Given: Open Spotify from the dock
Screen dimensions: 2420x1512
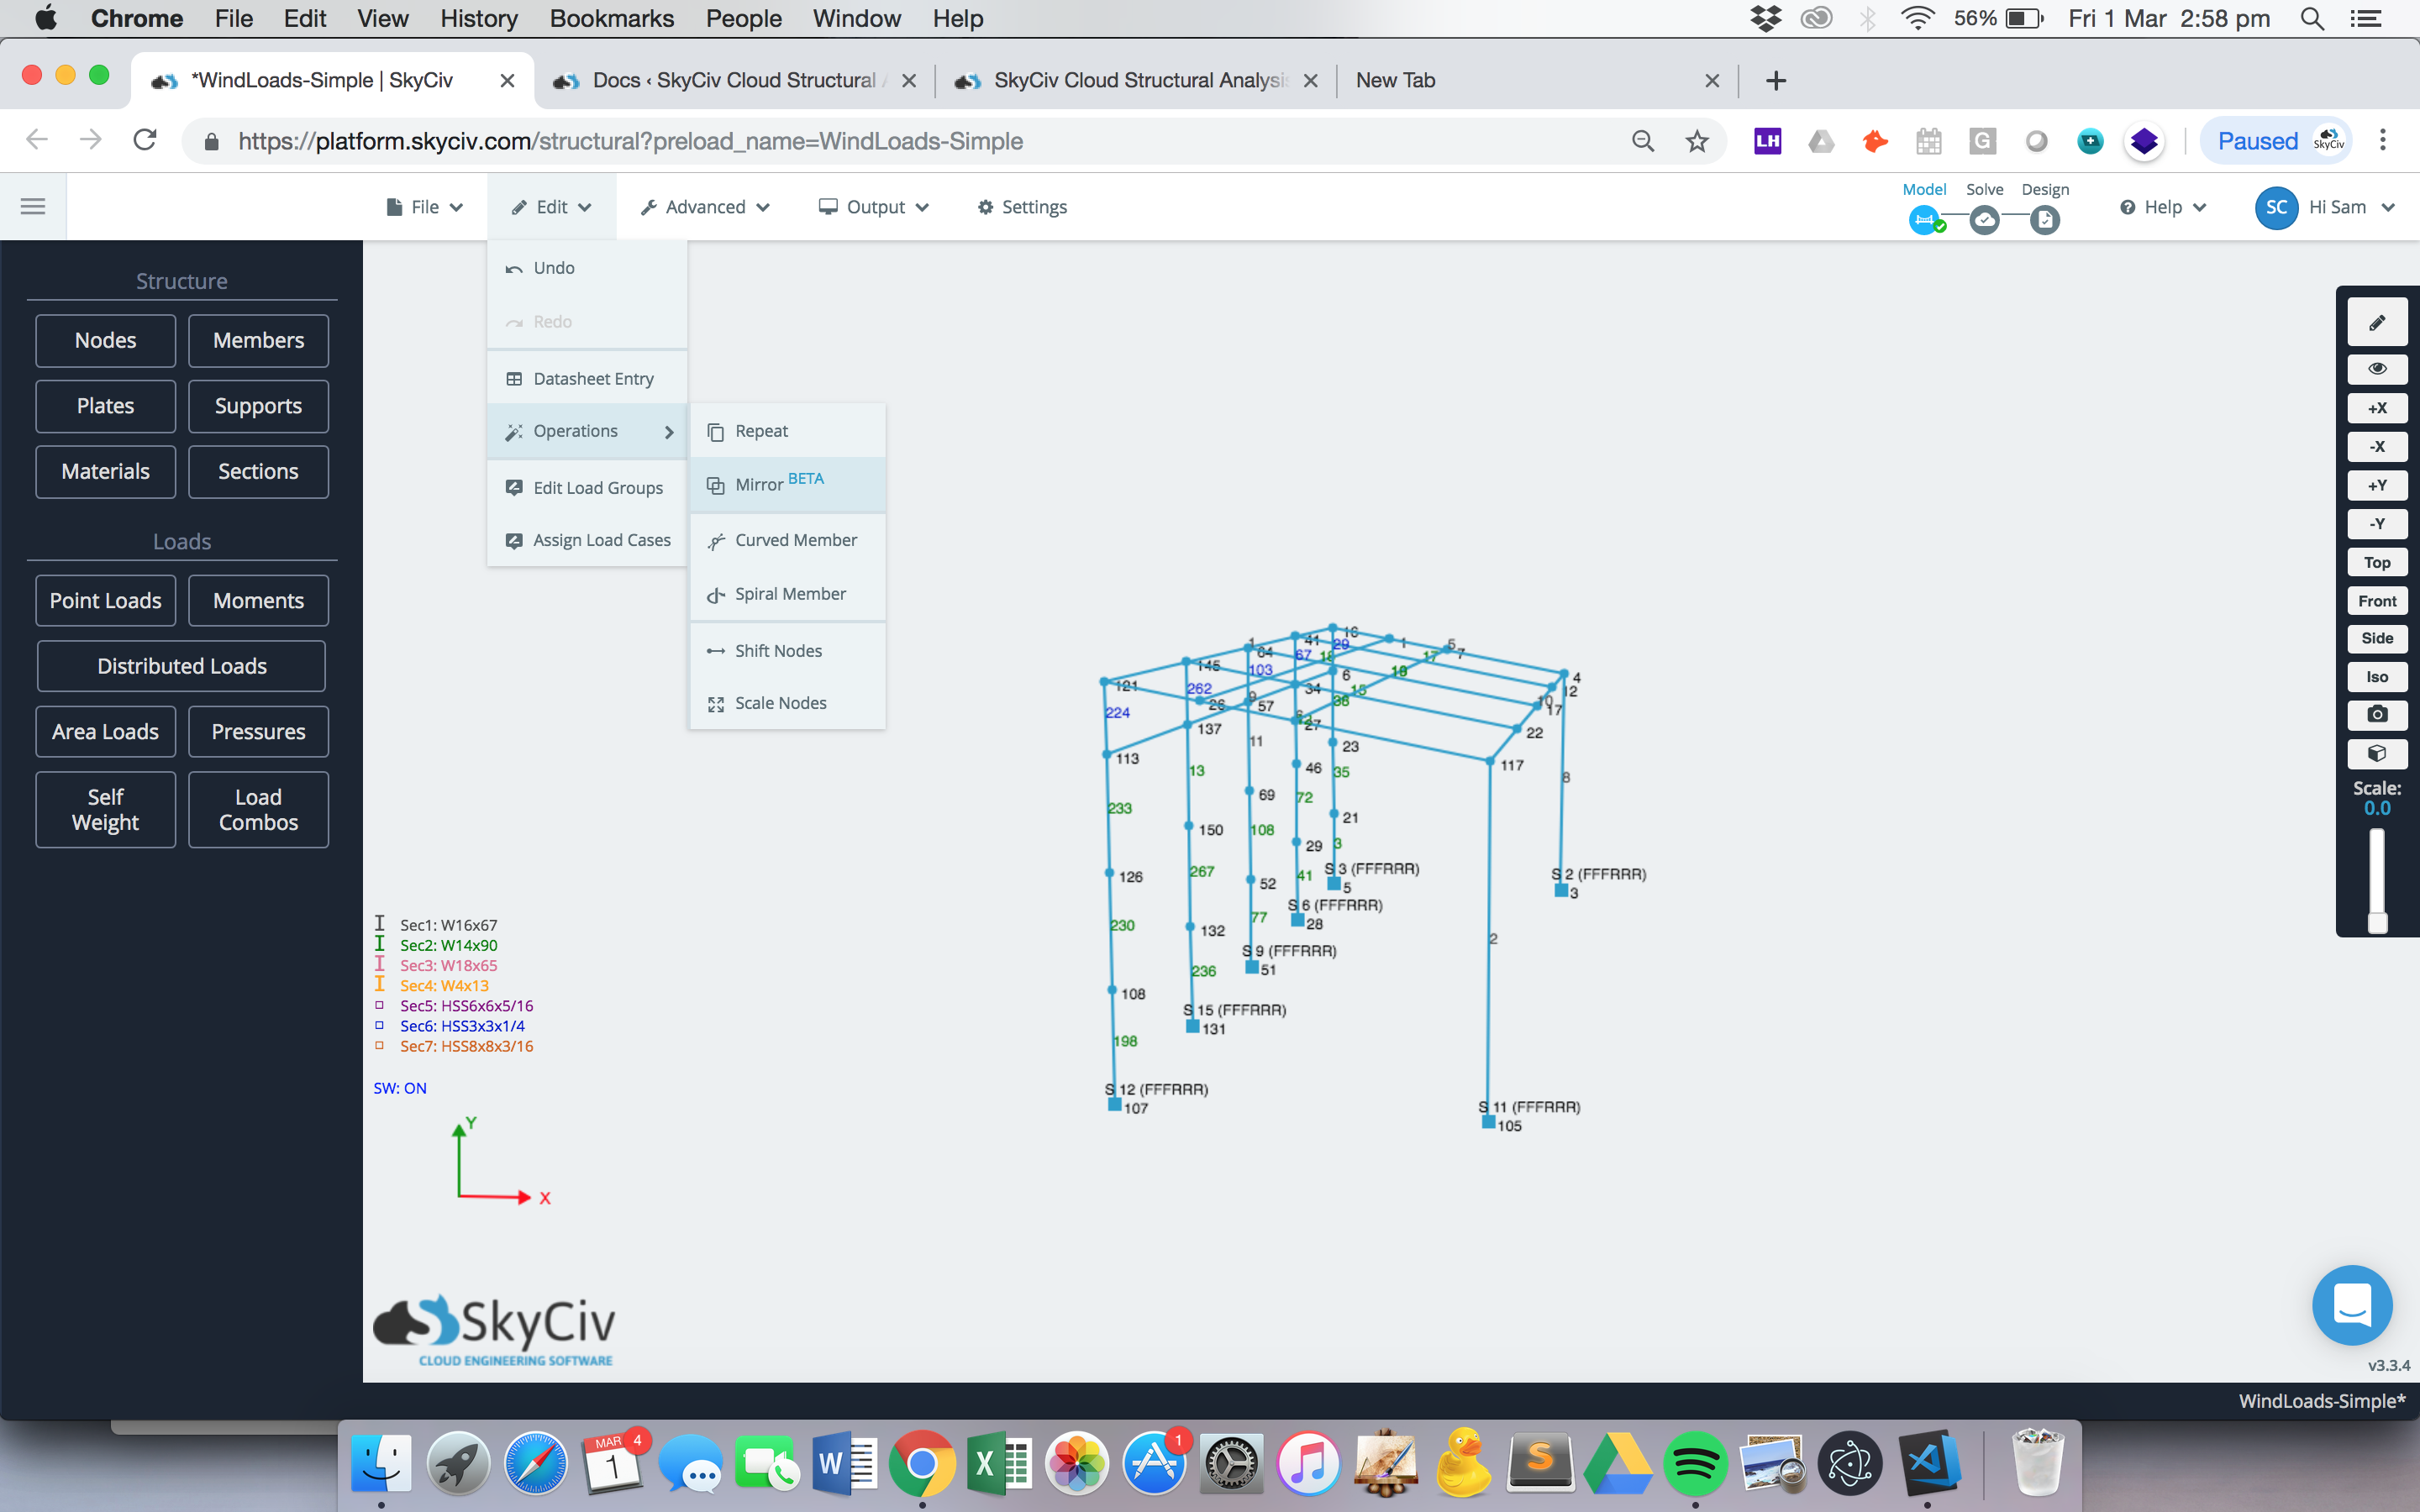Looking at the screenshot, I should pos(1695,1463).
